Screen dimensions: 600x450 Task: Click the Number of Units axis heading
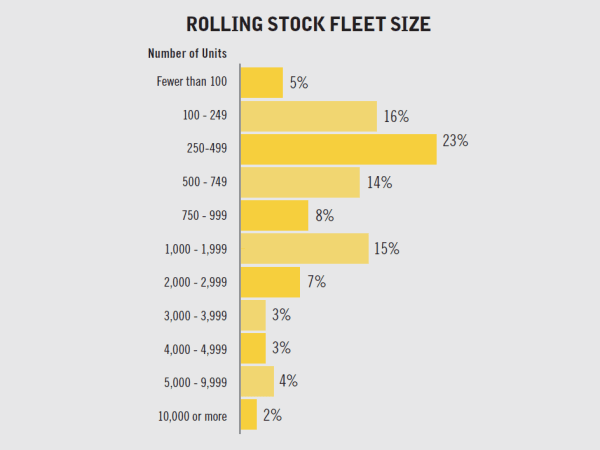pos(187,52)
